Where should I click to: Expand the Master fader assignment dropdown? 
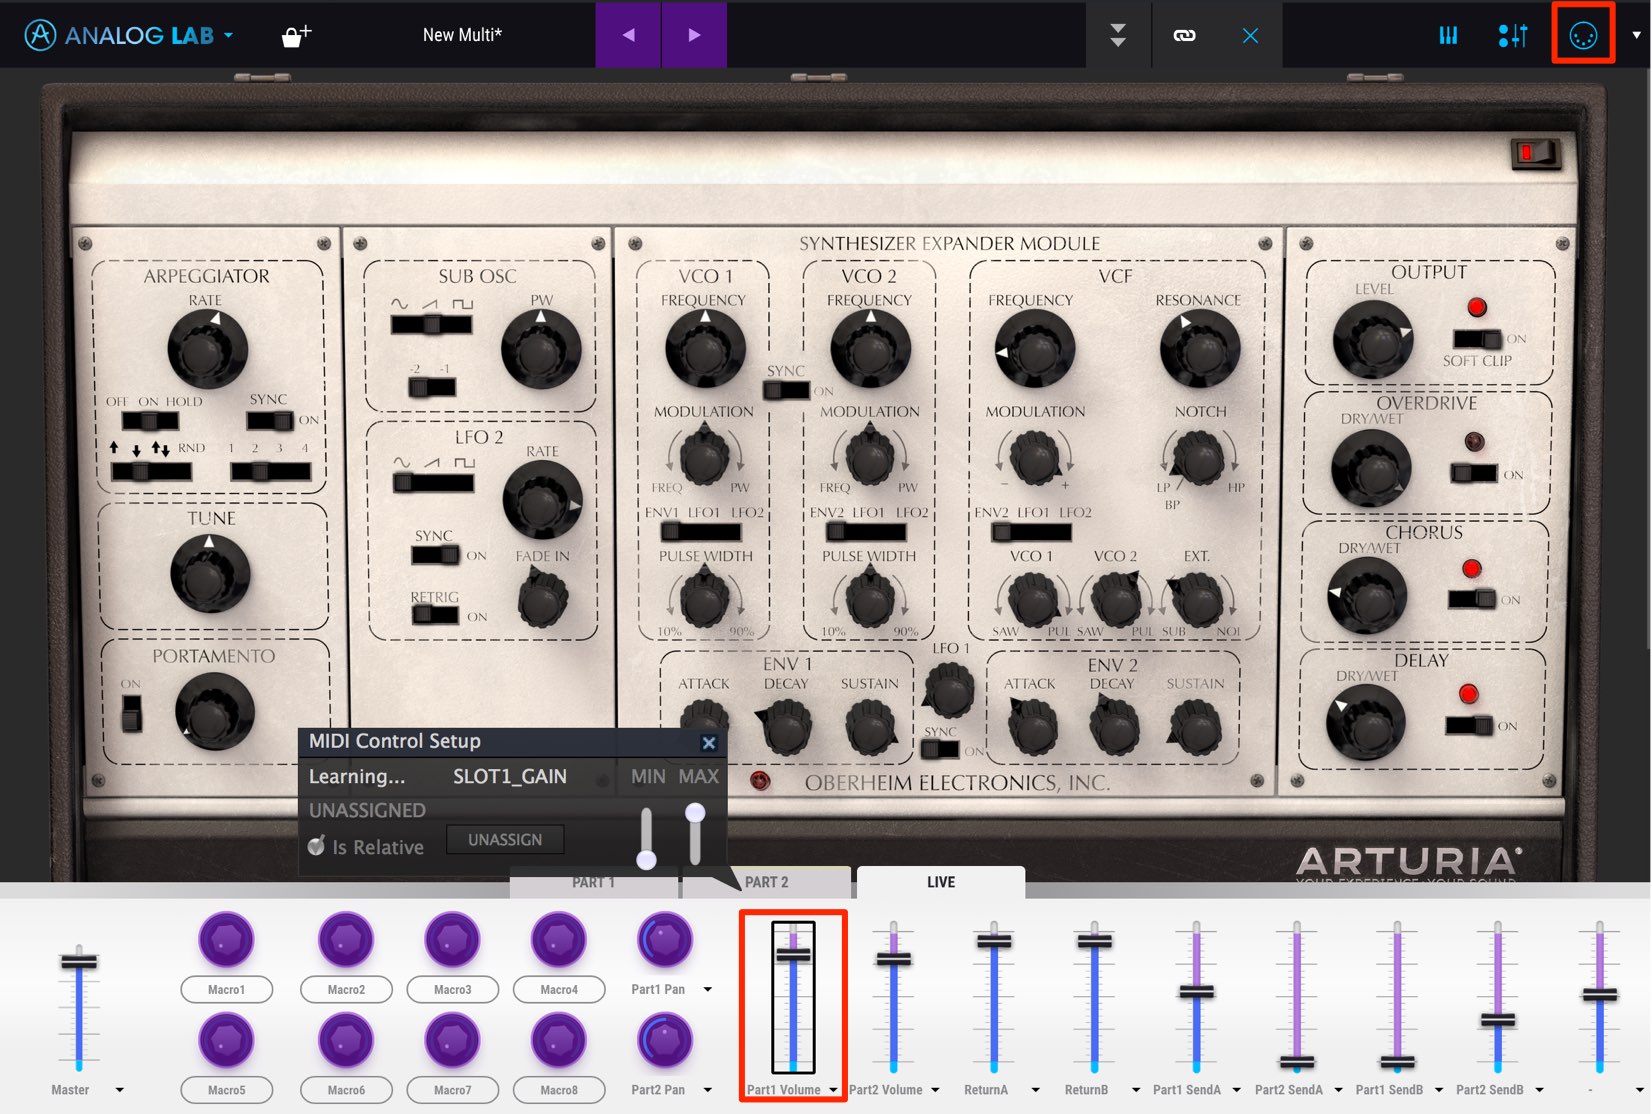pyautogui.click(x=120, y=1090)
